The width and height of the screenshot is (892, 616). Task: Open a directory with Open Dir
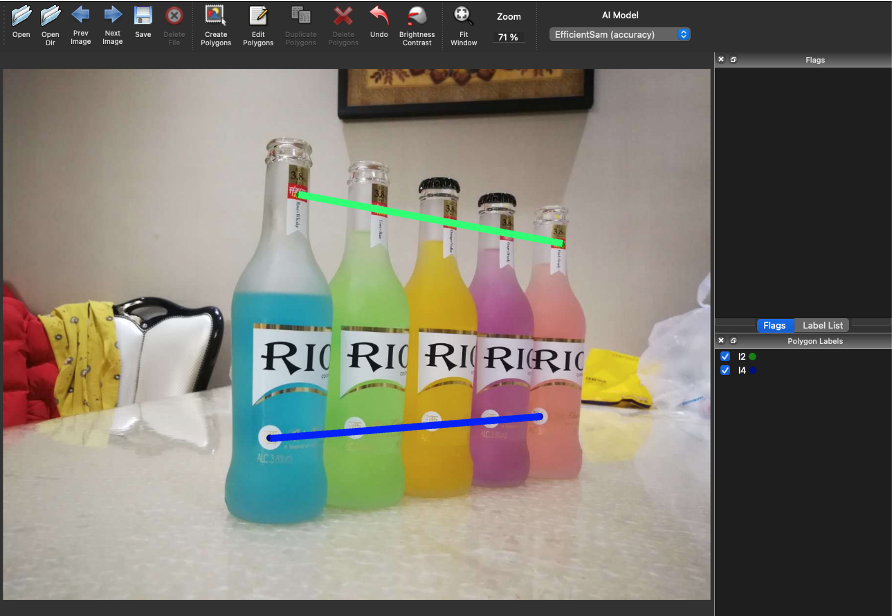point(50,17)
